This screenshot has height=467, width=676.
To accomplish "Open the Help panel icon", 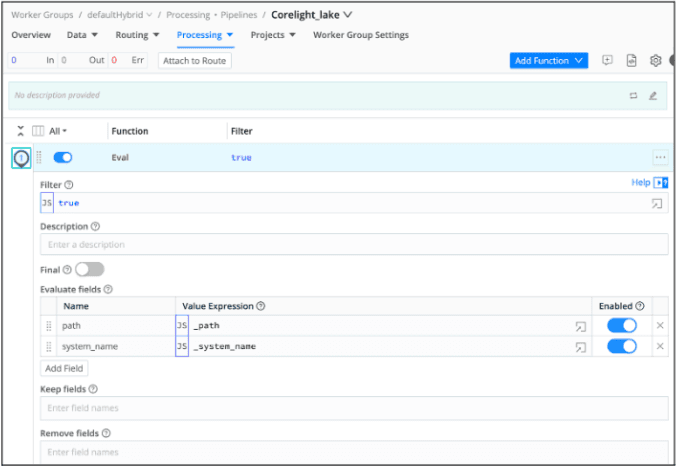I will point(660,183).
